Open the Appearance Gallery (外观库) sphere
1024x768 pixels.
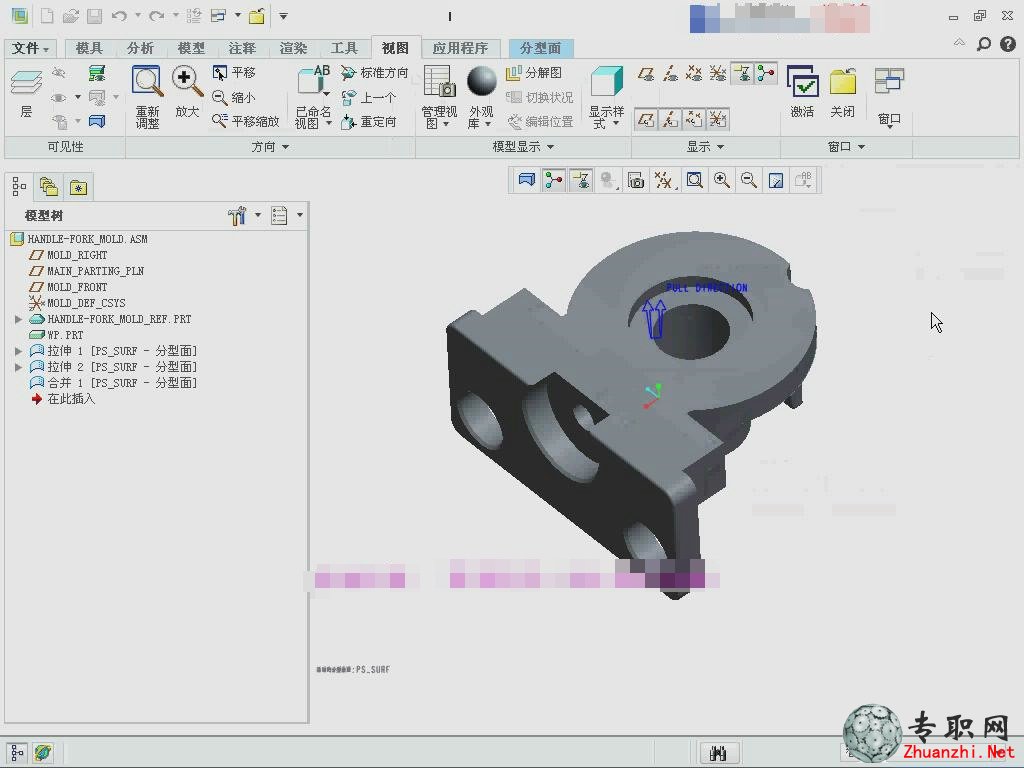(x=482, y=81)
